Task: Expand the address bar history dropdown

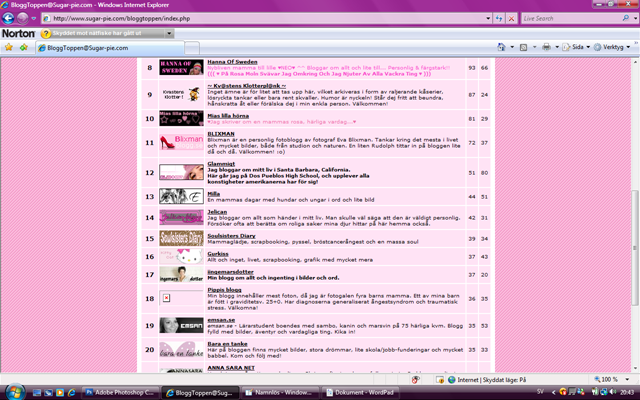Action: [488, 18]
